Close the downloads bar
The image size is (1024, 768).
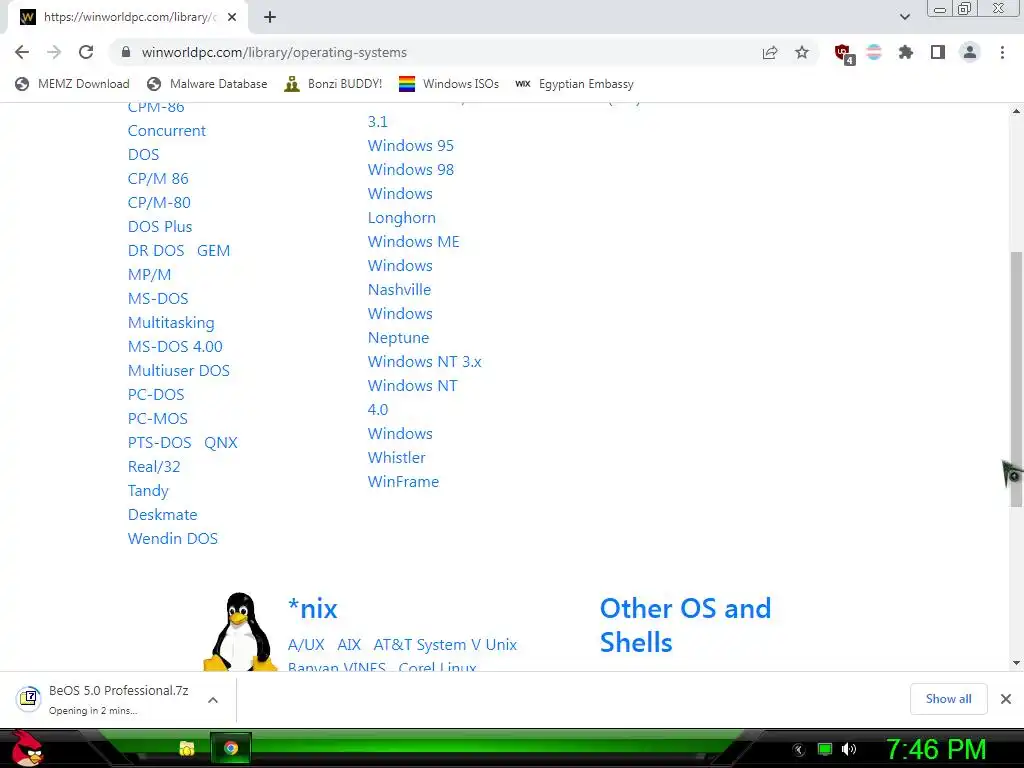coord(1006,699)
